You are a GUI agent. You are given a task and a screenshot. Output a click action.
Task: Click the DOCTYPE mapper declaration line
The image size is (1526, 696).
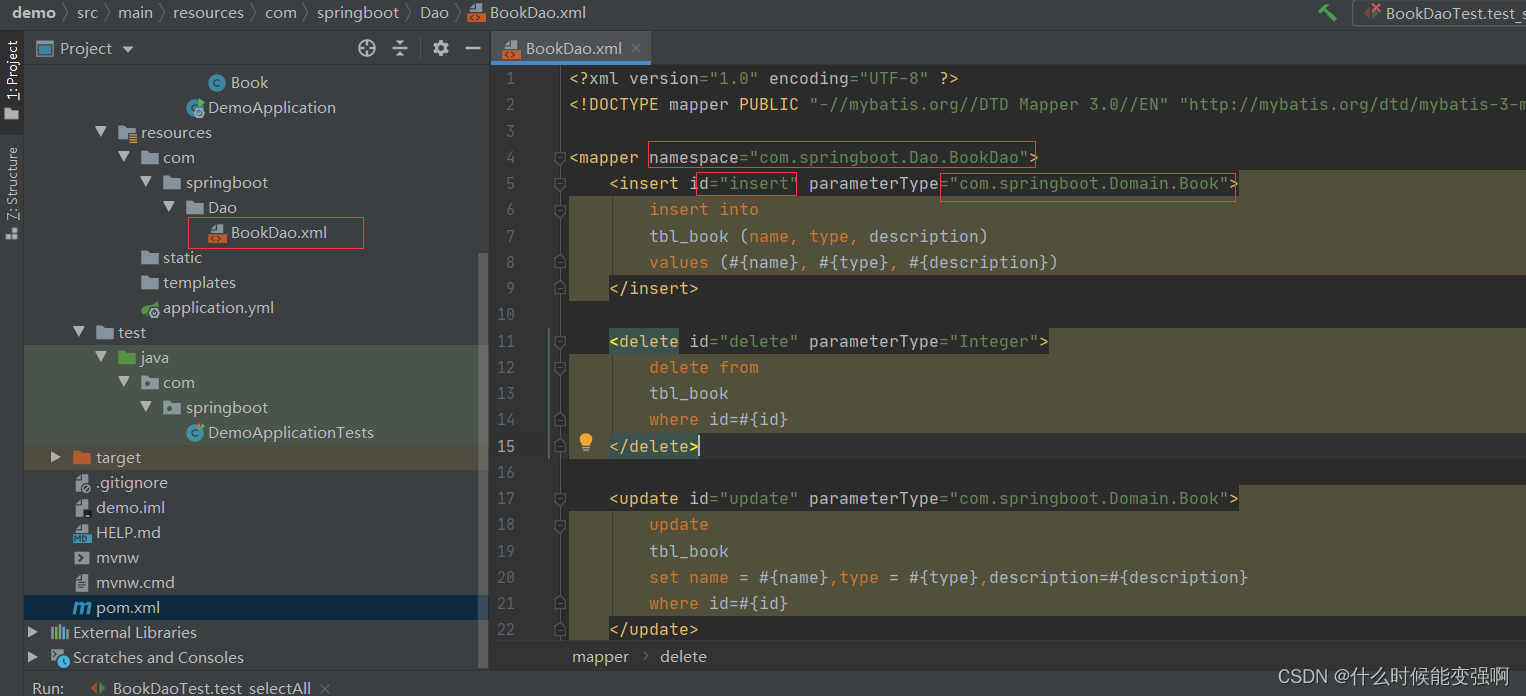[1047, 104]
